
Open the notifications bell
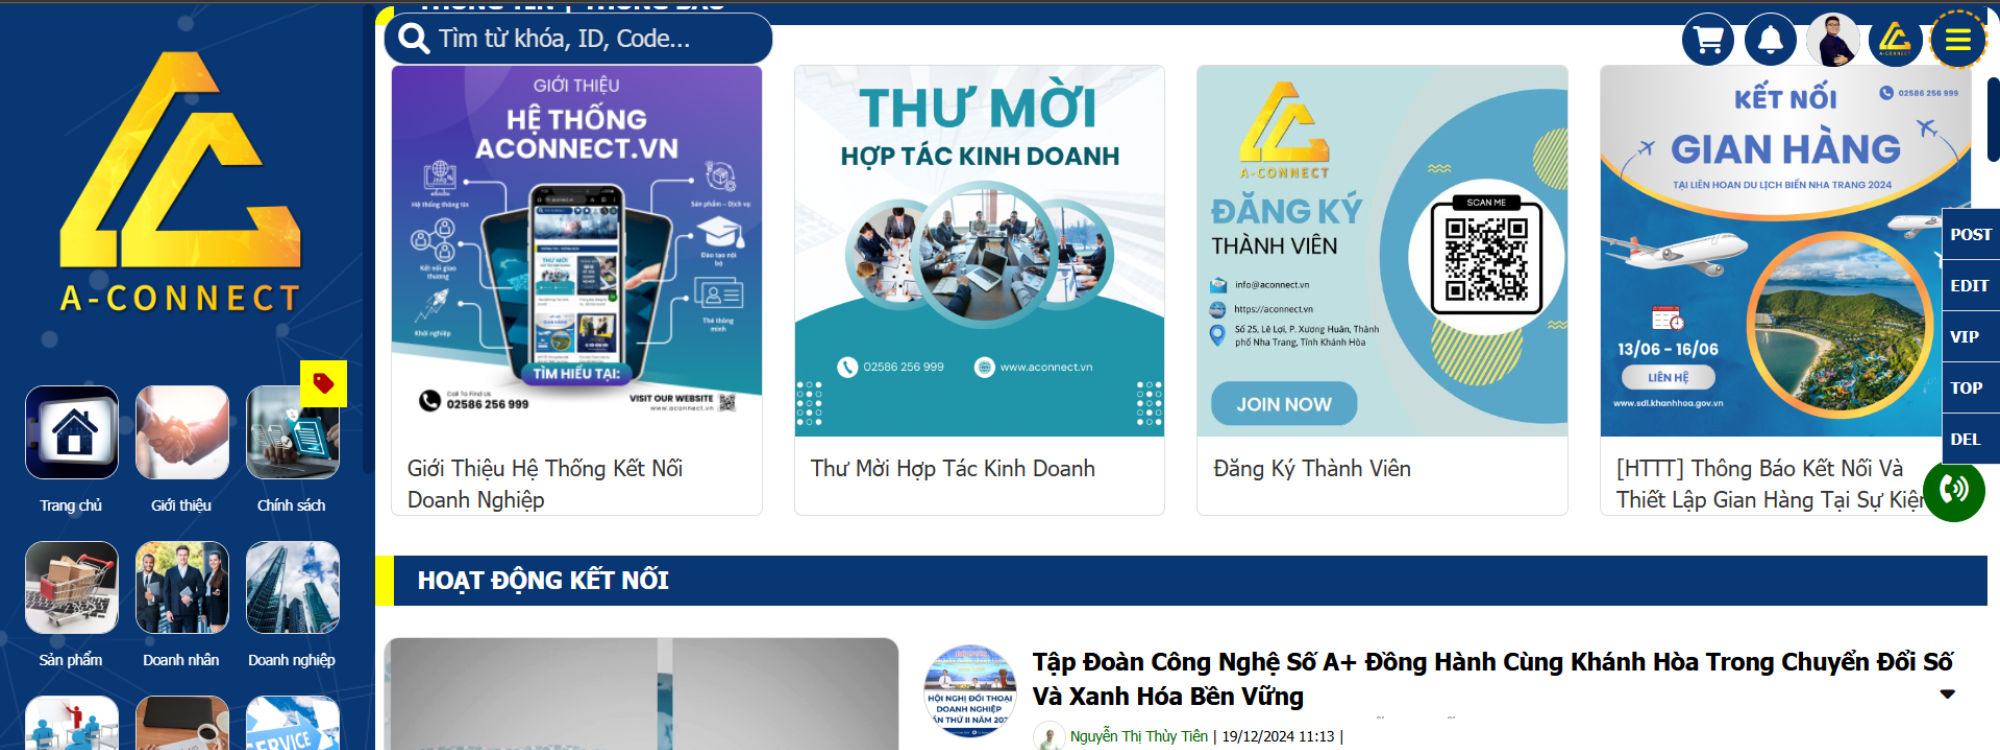pyautogui.click(x=1770, y=40)
